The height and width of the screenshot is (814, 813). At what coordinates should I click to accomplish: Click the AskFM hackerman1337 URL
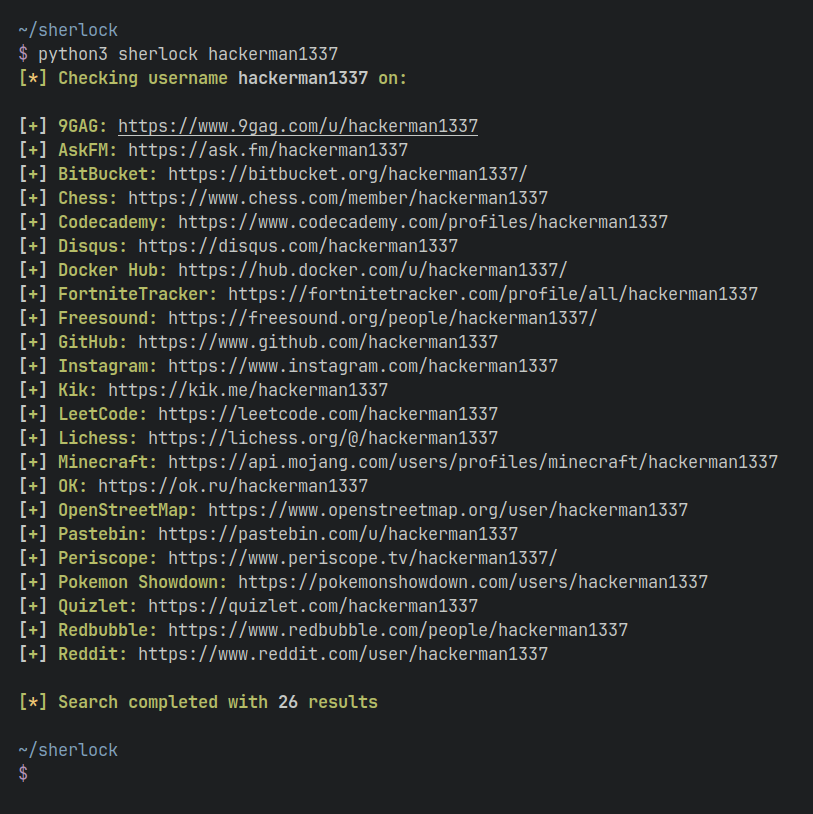[267, 150]
